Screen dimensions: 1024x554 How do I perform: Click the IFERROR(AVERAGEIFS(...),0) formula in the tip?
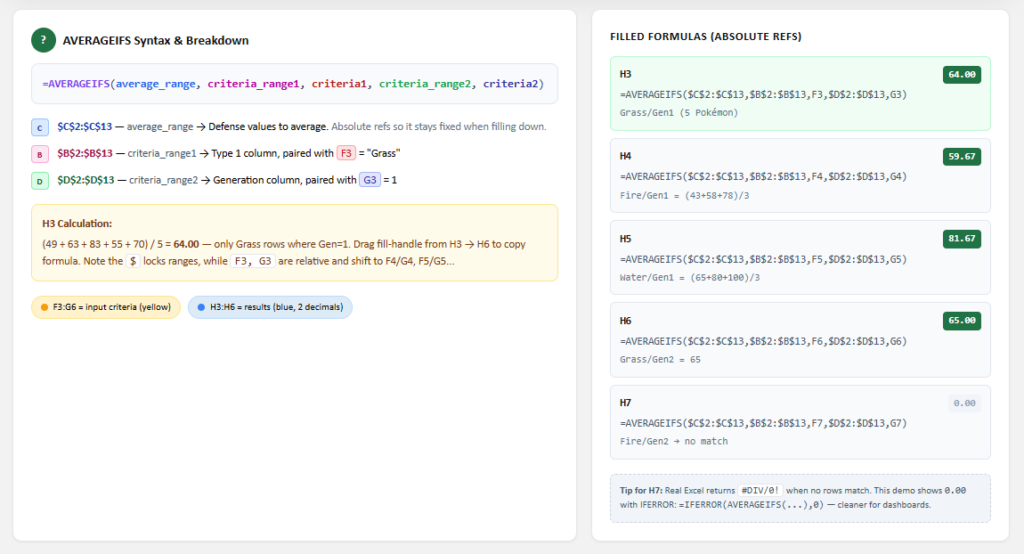749,505
